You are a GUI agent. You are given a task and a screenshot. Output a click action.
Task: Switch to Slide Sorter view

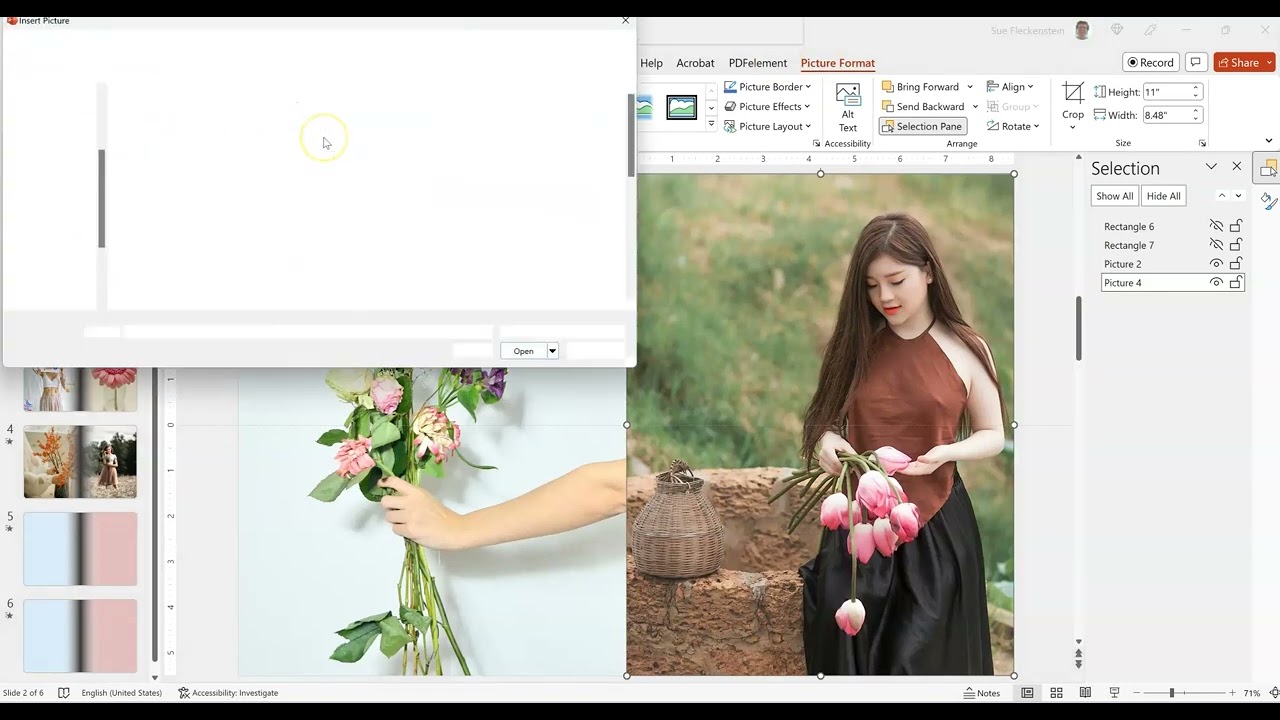[x=1056, y=693]
